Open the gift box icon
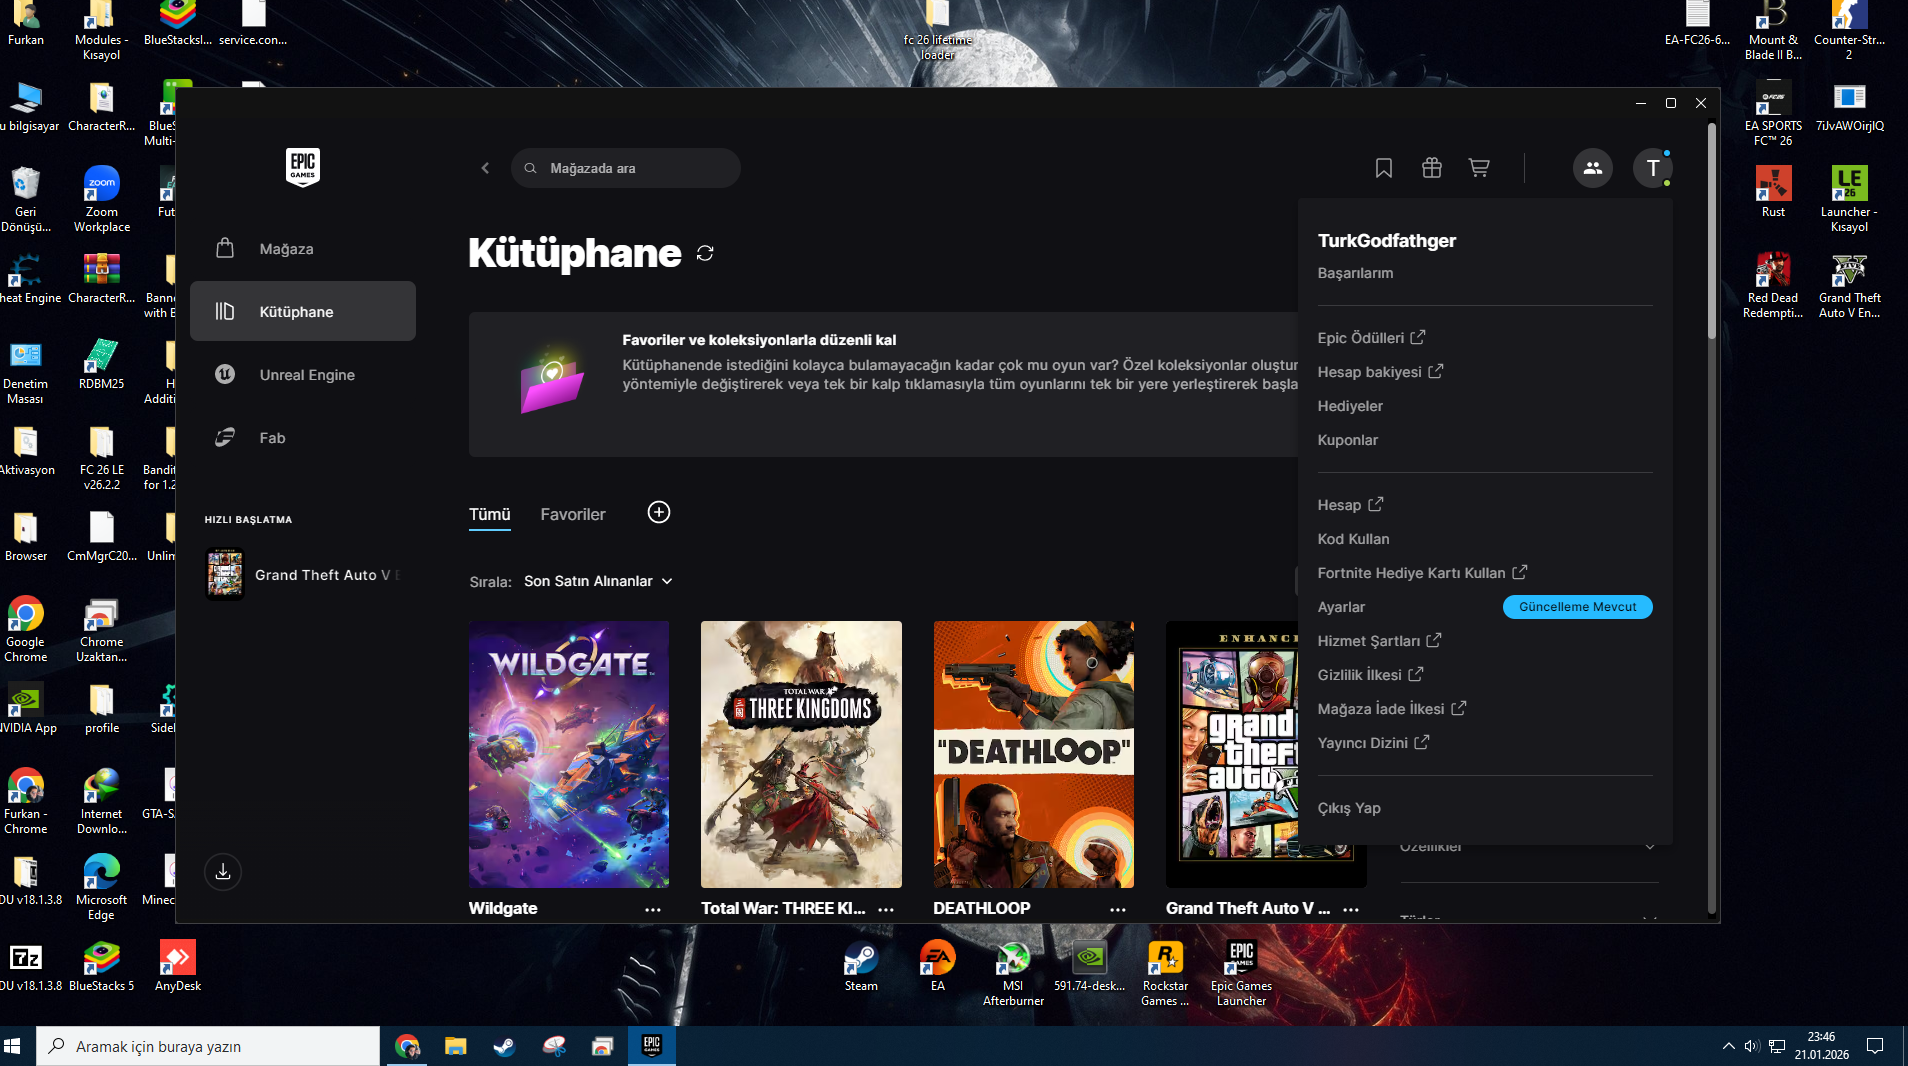 tap(1432, 168)
